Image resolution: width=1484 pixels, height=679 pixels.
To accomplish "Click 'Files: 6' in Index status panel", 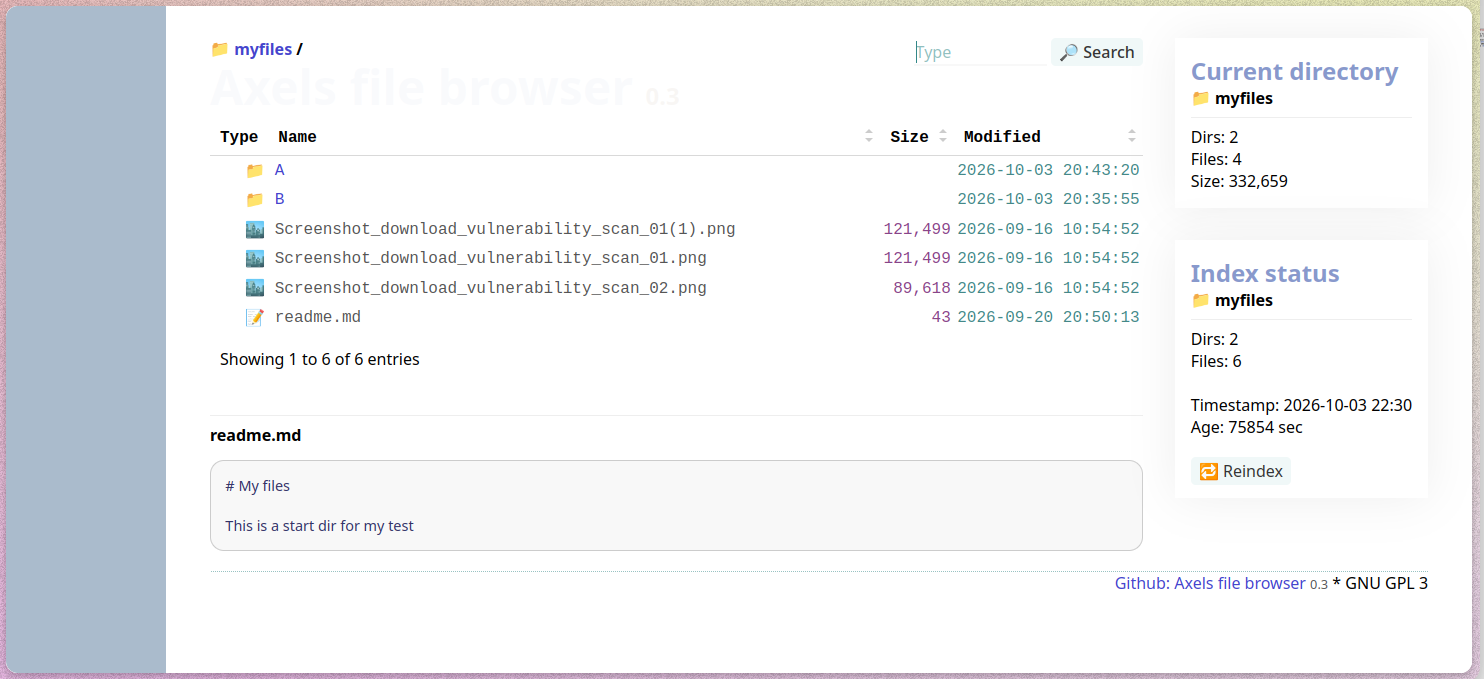I will point(1216,362).
